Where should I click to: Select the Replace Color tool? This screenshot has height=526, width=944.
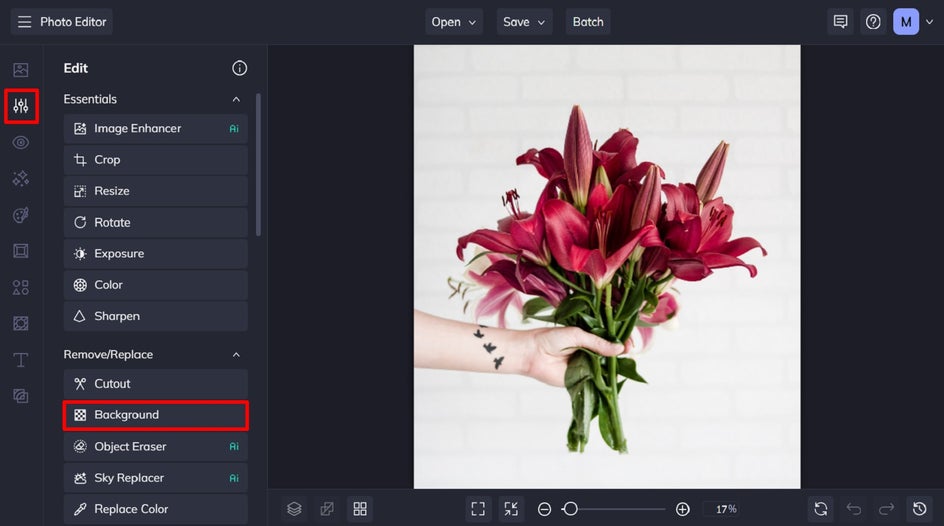(155, 509)
